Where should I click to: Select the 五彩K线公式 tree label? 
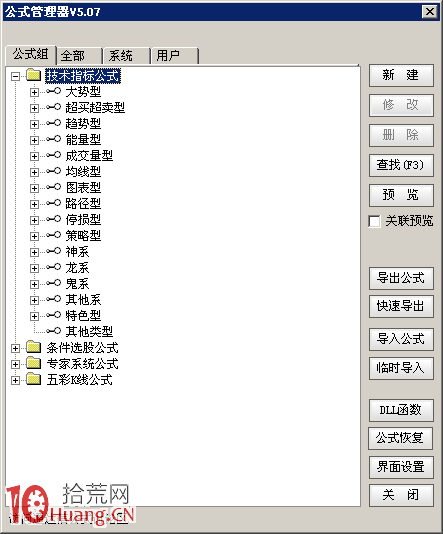(79, 380)
